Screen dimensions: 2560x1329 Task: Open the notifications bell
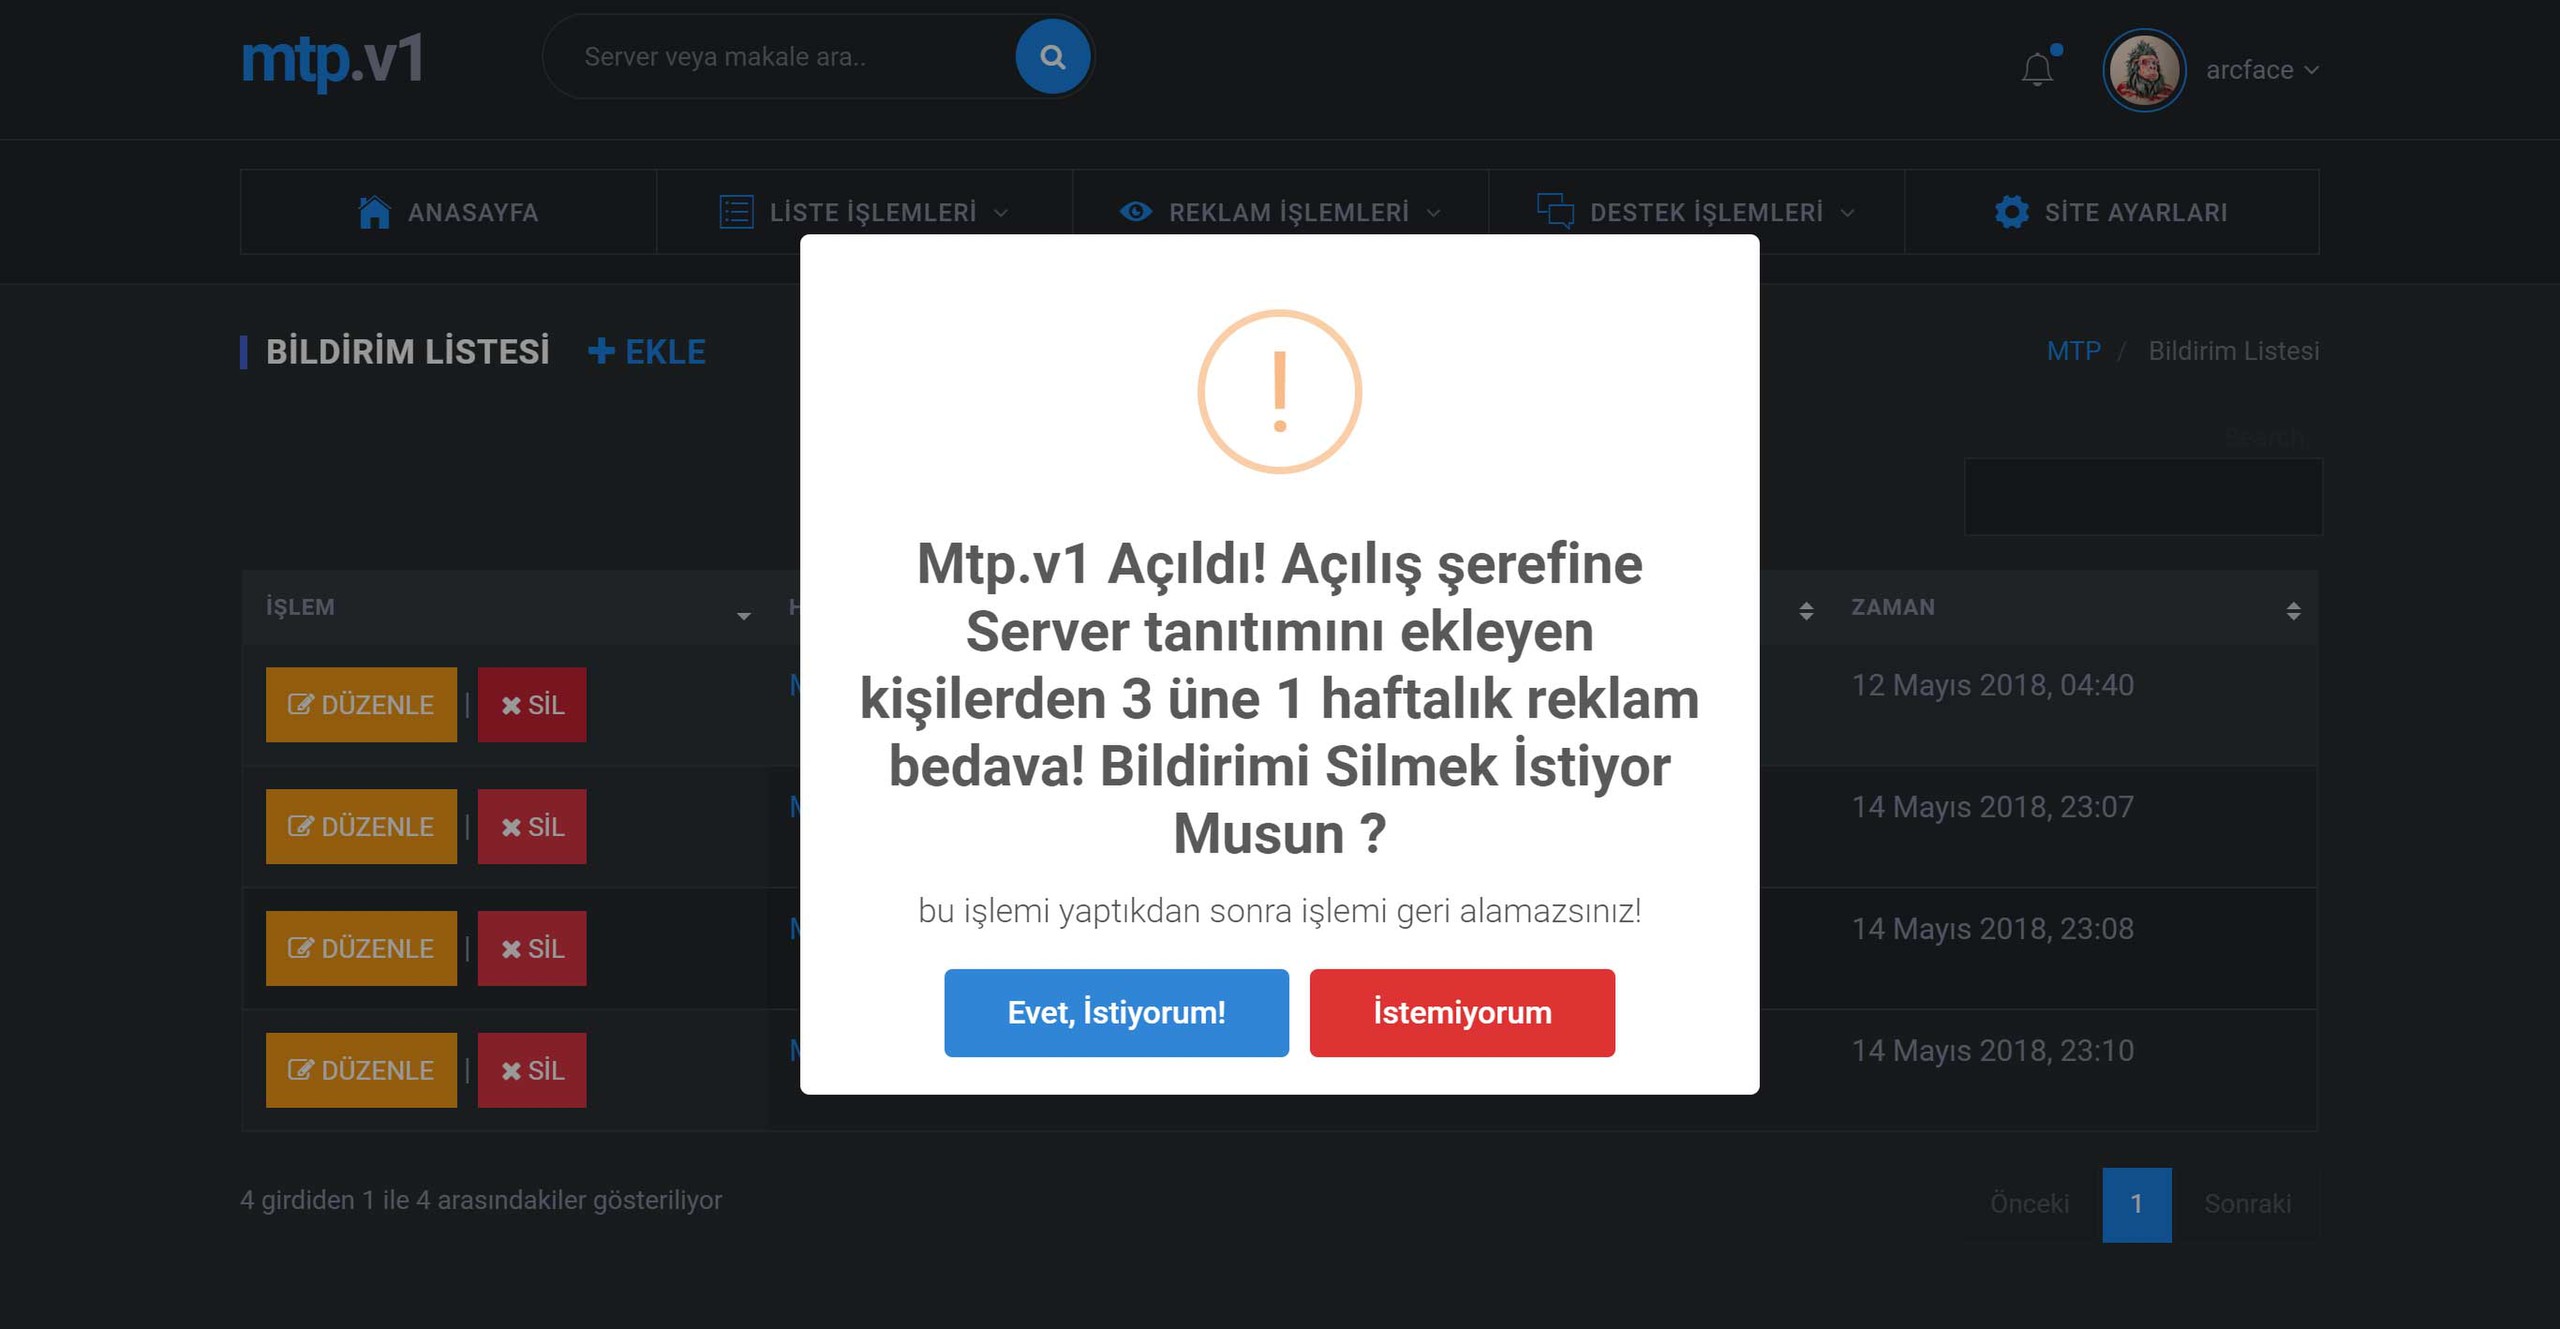tap(2038, 70)
